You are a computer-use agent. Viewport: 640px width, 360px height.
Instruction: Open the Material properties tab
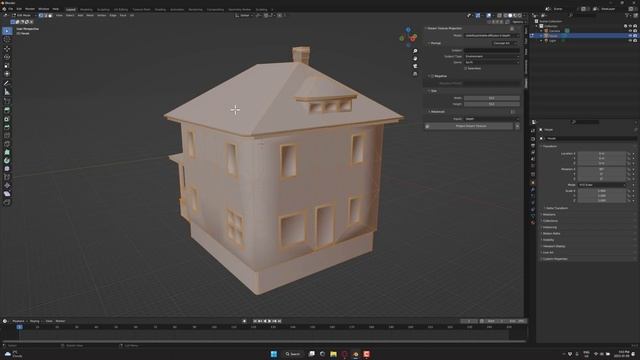point(533,223)
